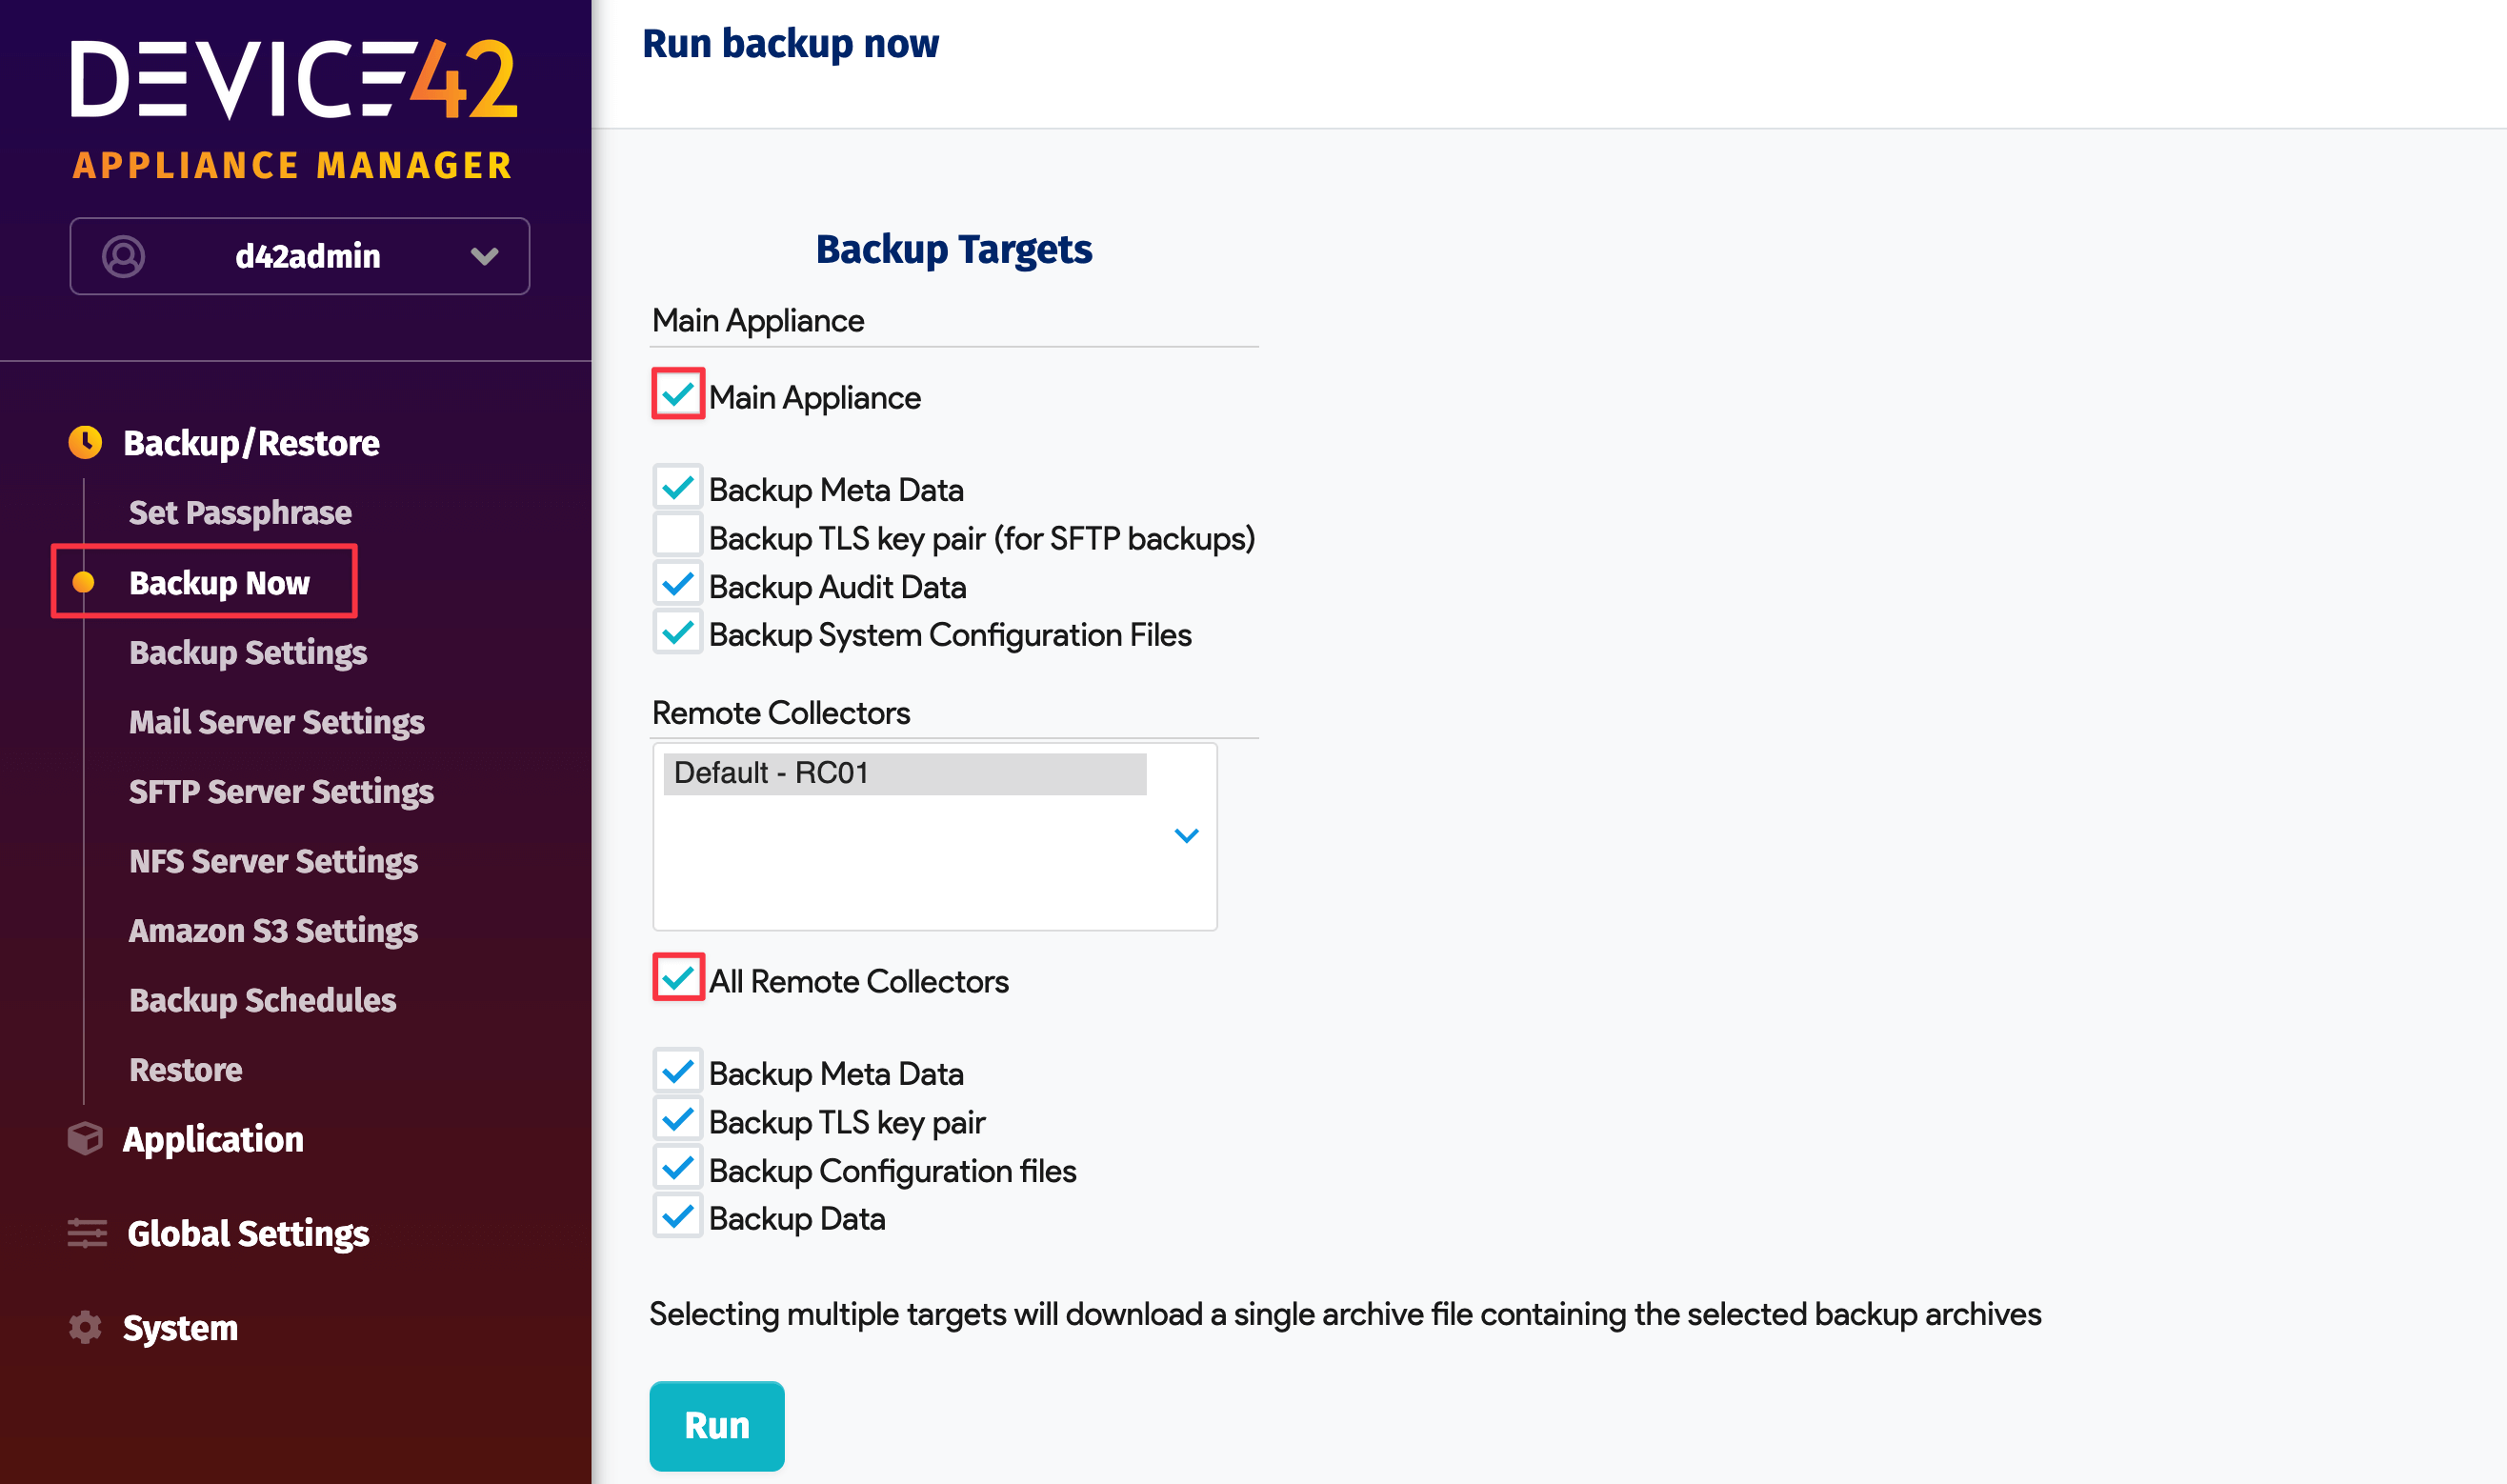
Task: Open Mail Server Settings
Action: (x=276, y=721)
